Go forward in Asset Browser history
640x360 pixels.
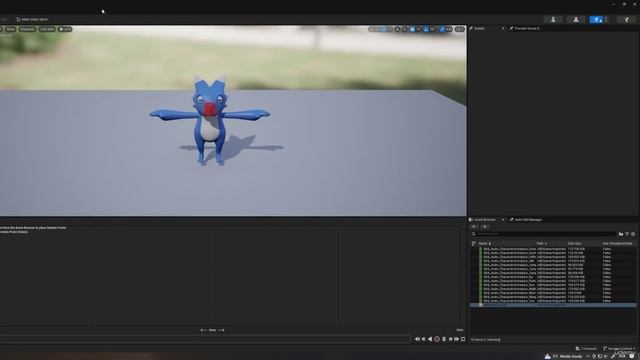(x=484, y=227)
